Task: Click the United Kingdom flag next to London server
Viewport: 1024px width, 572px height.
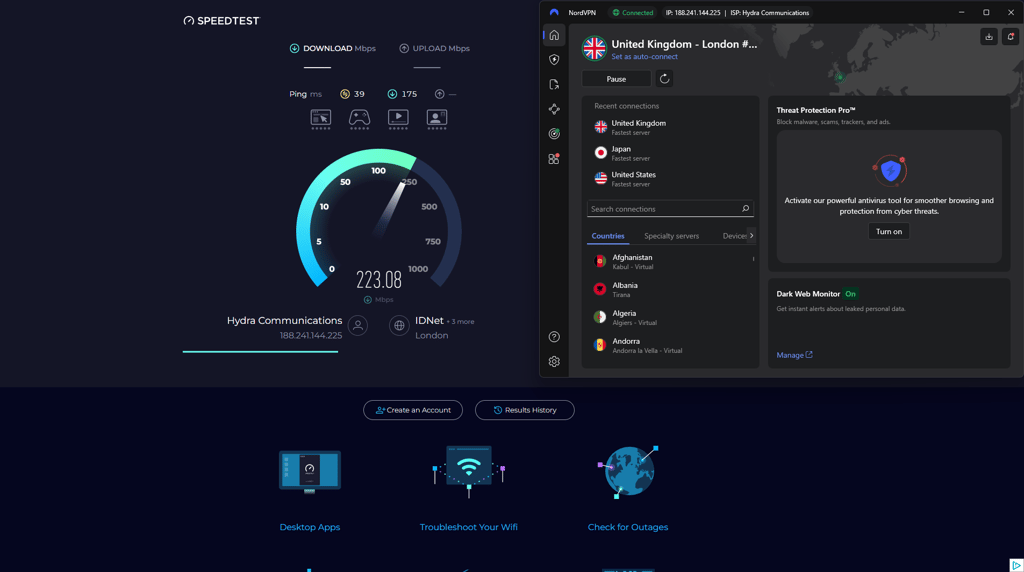Action: coord(594,48)
